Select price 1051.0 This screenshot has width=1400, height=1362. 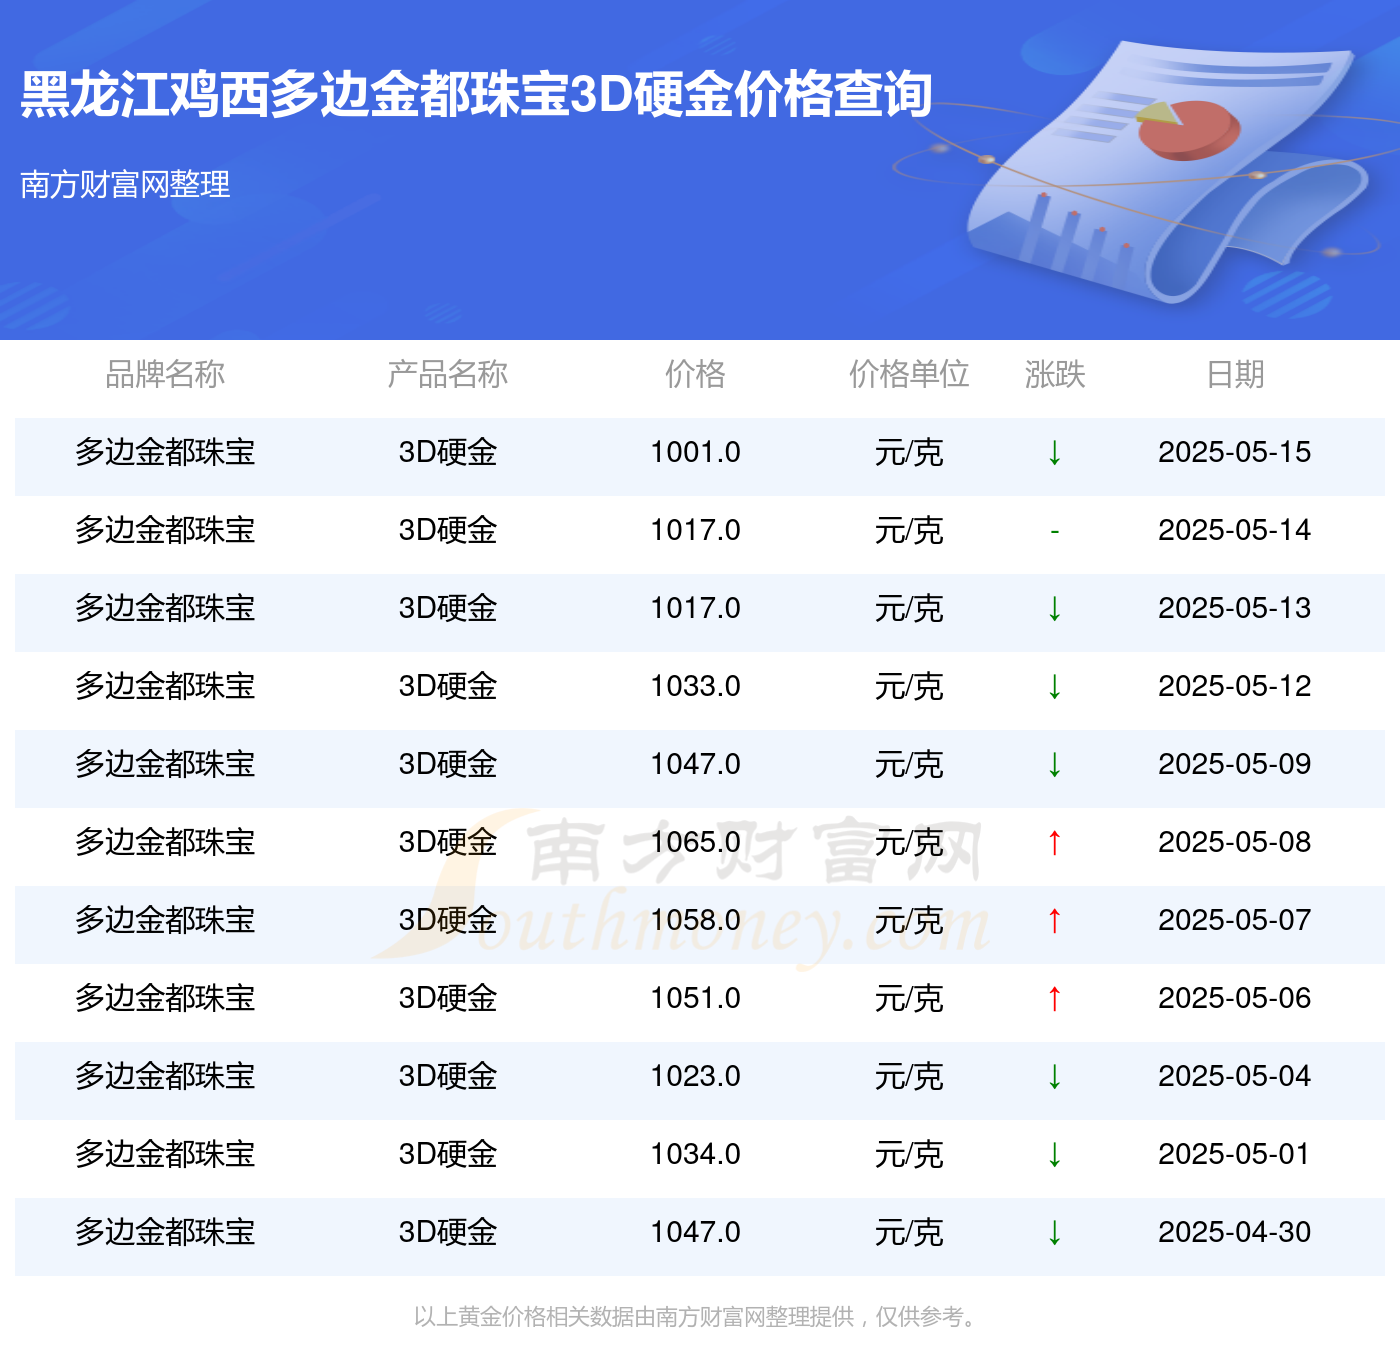pos(695,998)
